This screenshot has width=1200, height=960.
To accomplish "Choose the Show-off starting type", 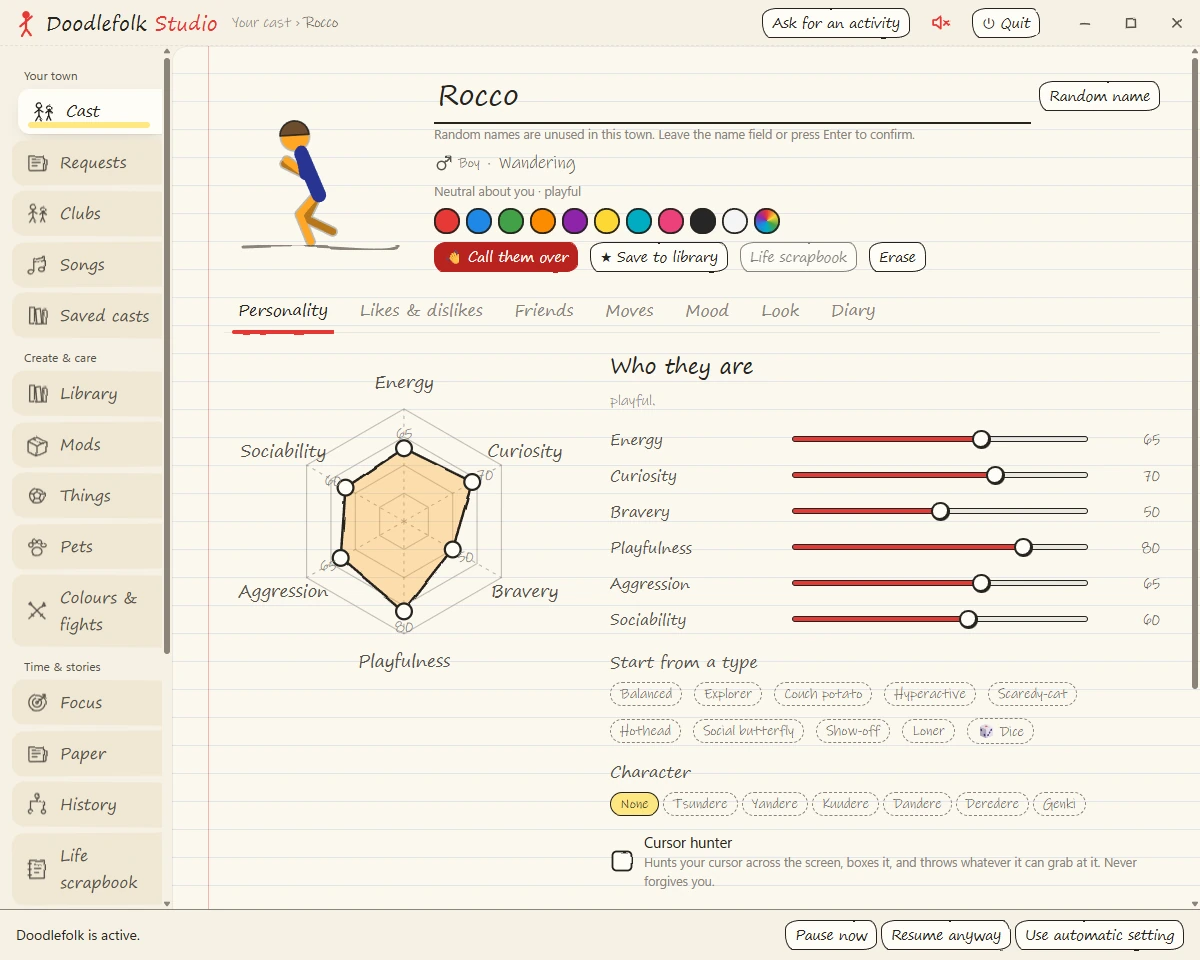I will pyautogui.click(x=853, y=731).
